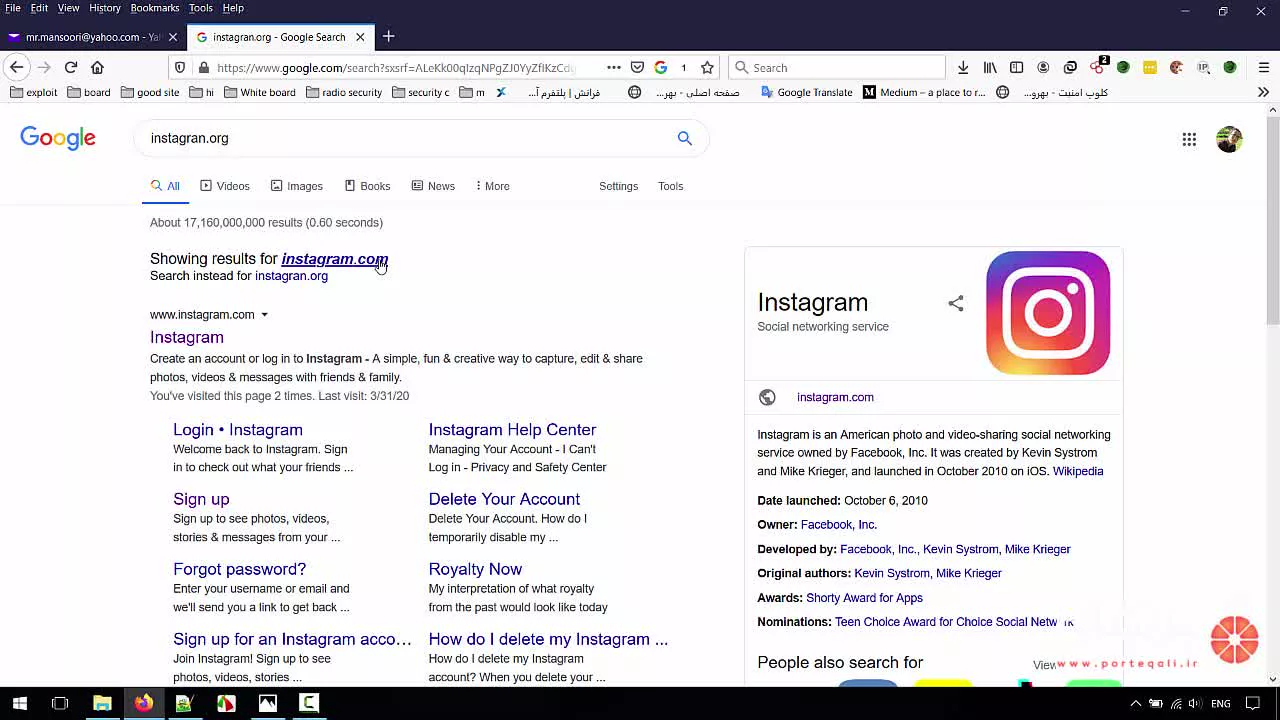Toggle the Firefox sidebar view
This screenshot has height=720, width=1280.
(x=1016, y=67)
